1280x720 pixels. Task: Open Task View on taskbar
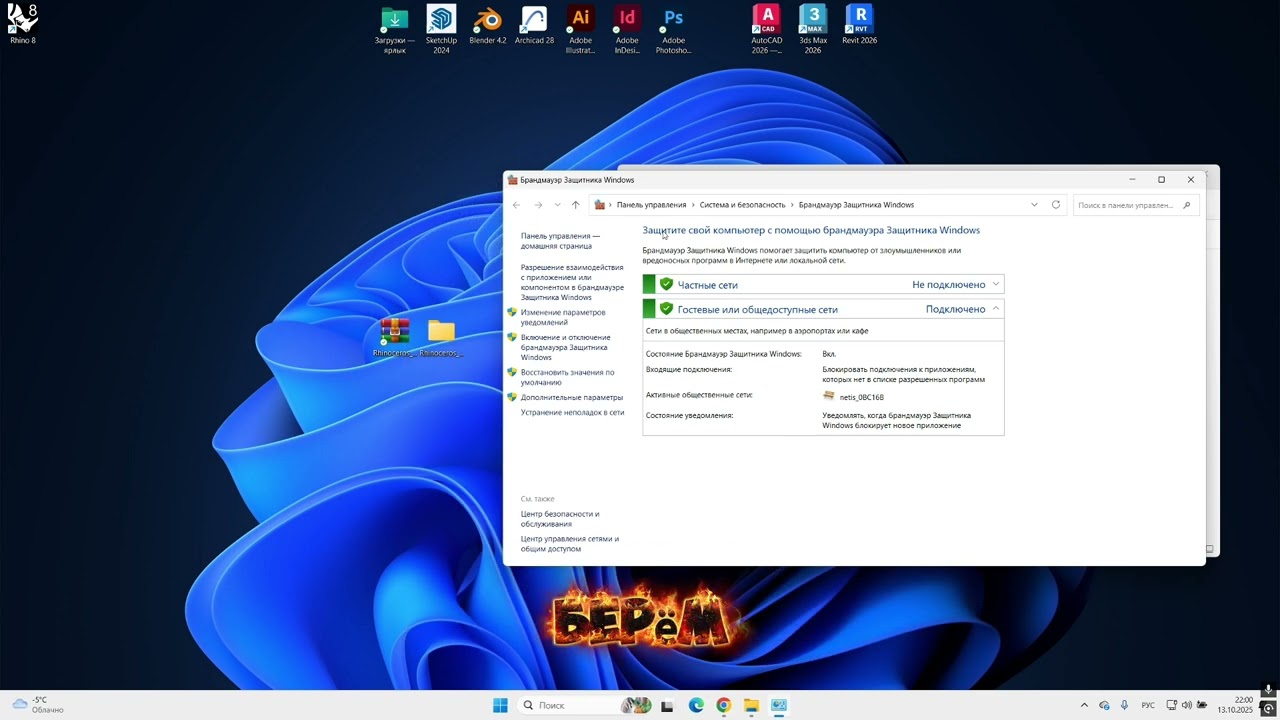(667, 705)
